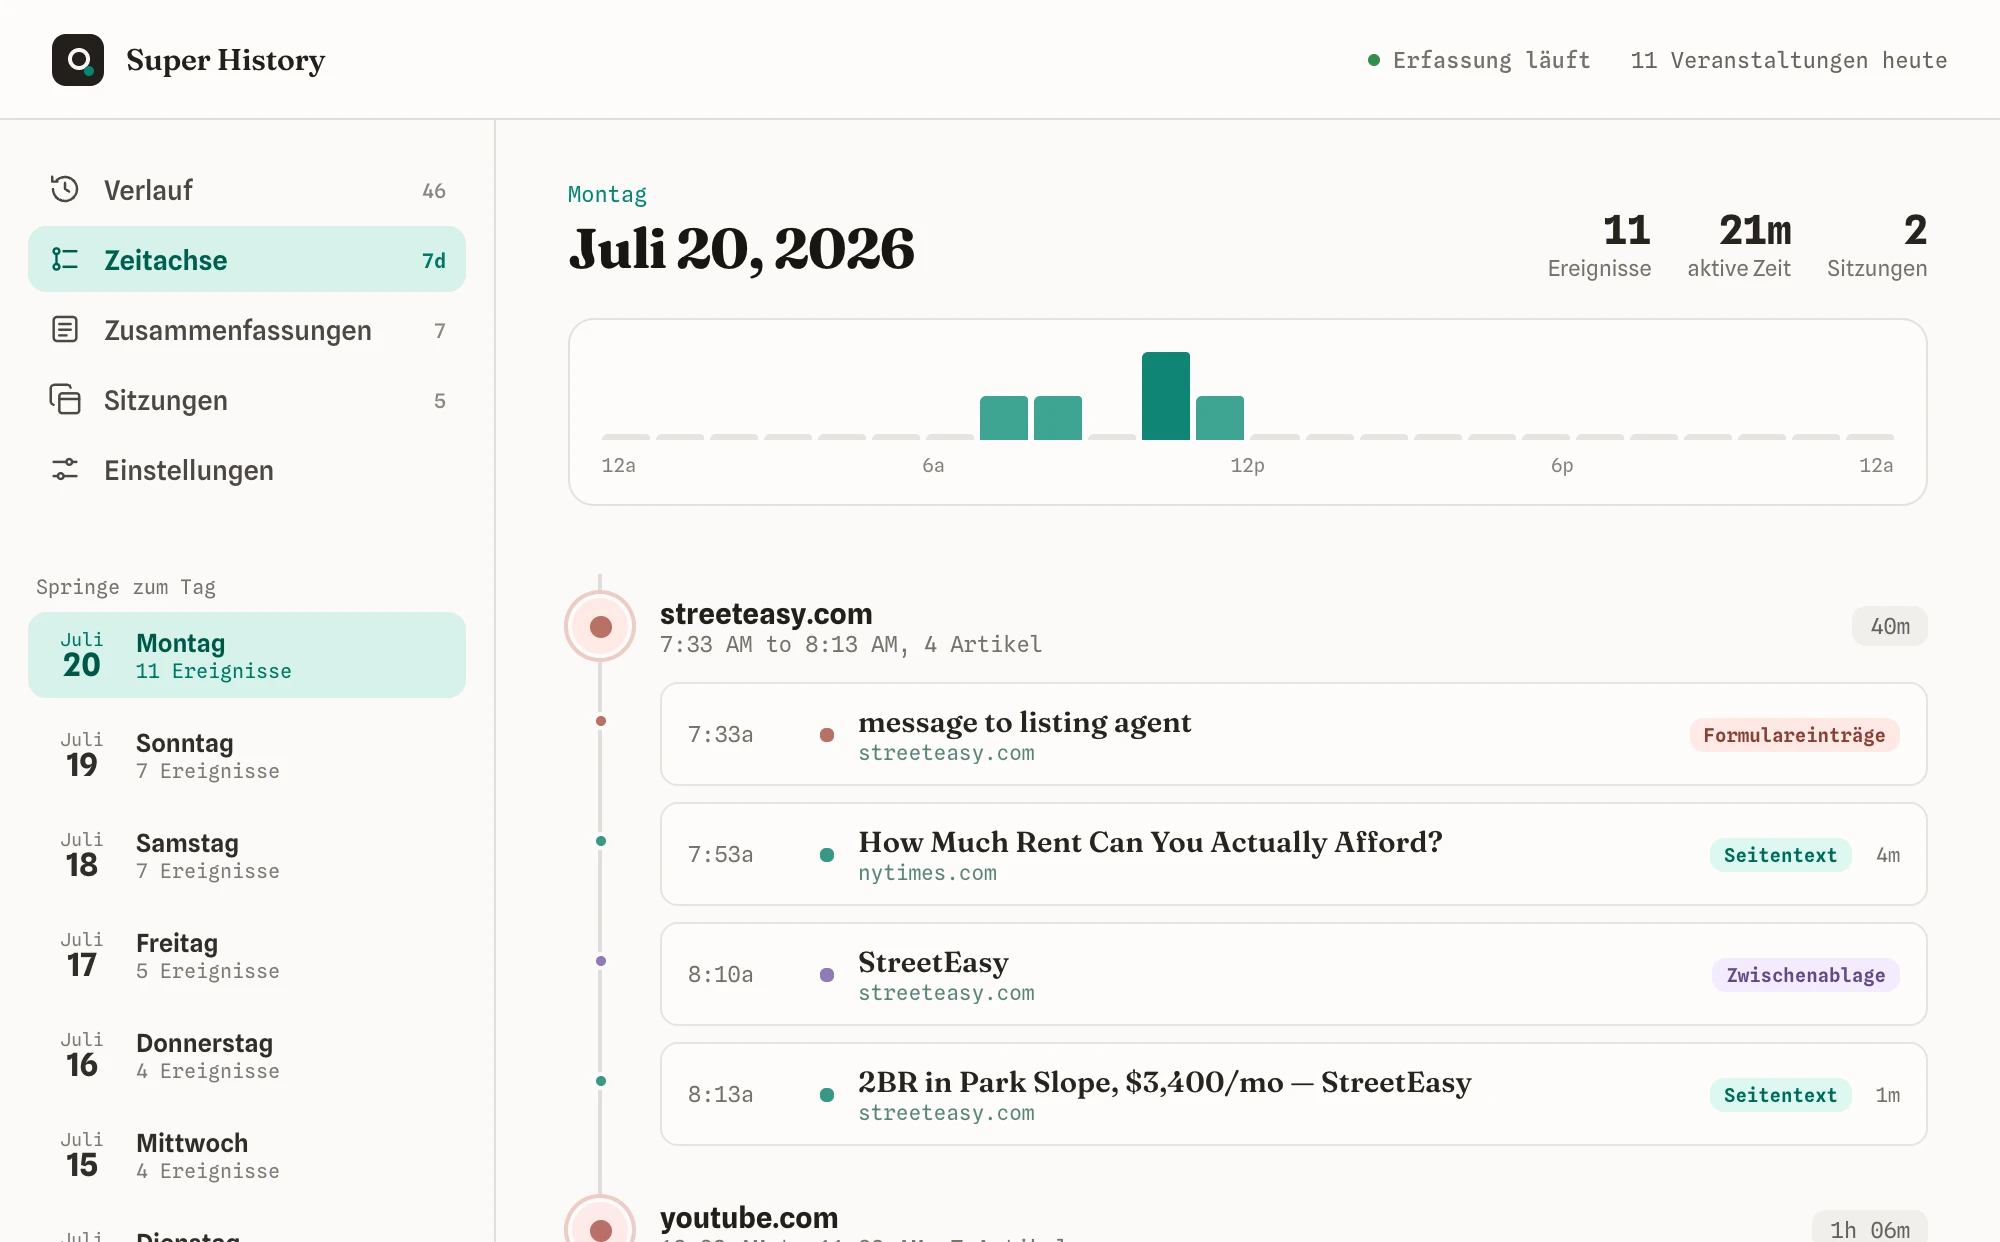The height and width of the screenshot is (1242, 2000).
Task: Click the 11 Ereignisse stat
Action: [x=1599, y=245]
